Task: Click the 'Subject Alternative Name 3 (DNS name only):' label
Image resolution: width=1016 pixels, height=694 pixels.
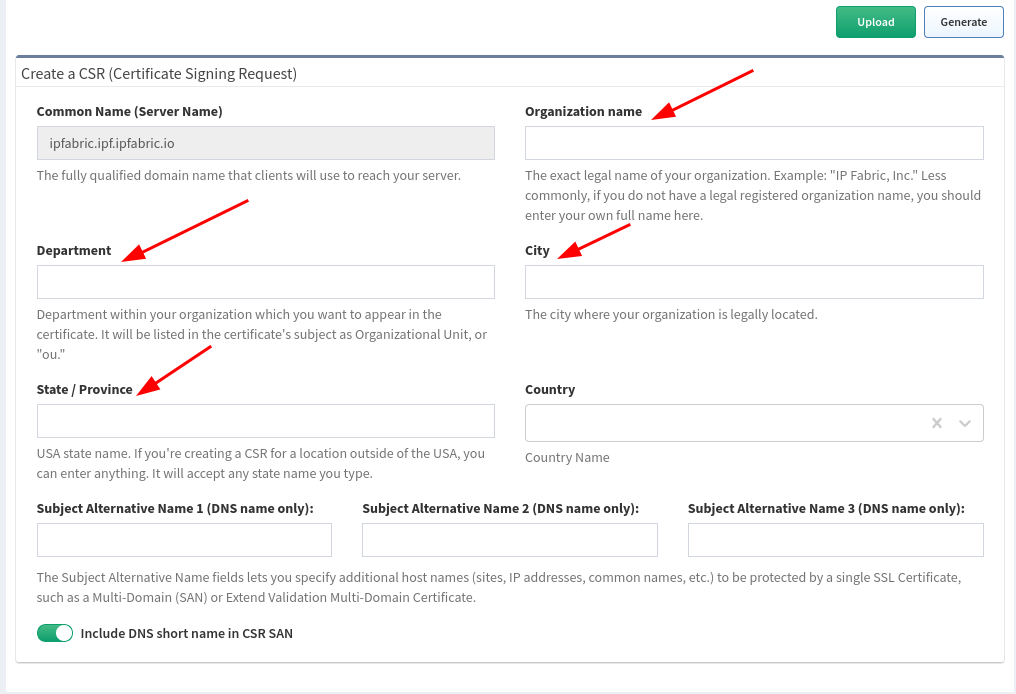Action: (826, 509)
